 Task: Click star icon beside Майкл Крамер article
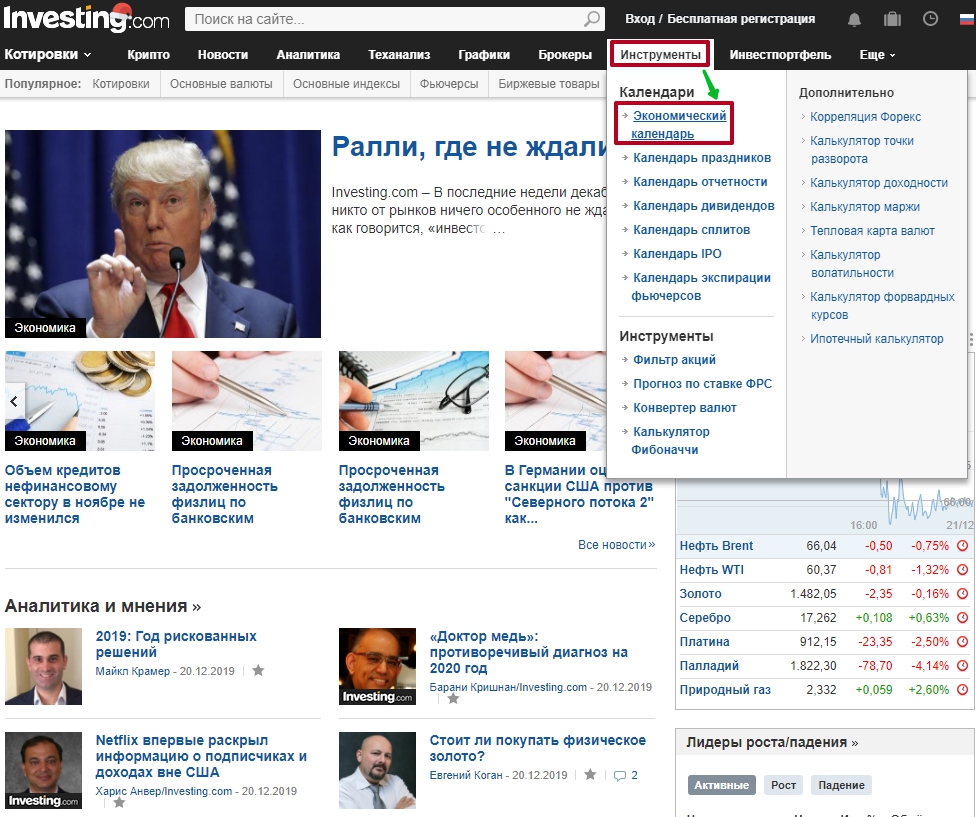pos(258,671)
